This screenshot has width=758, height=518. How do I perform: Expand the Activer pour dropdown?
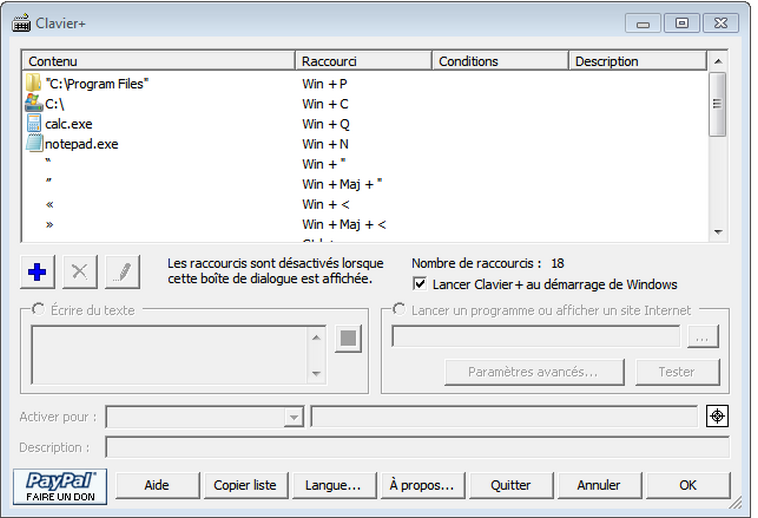[x=293, y=417]
